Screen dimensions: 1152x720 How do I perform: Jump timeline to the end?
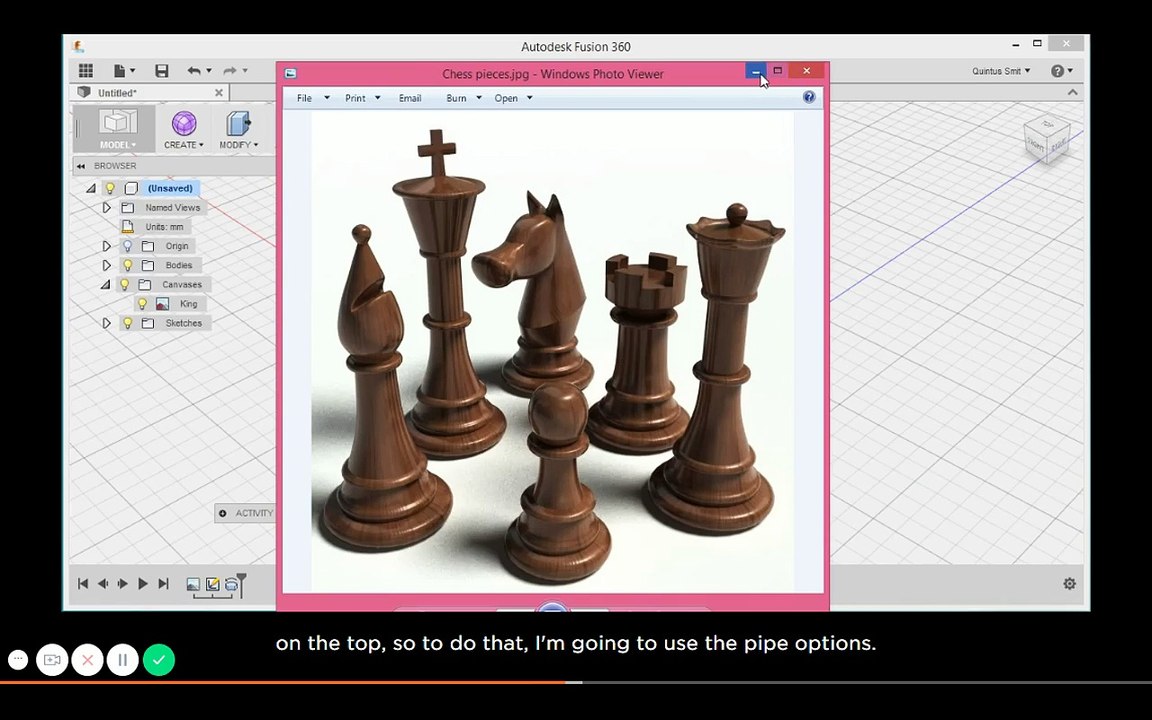click(163, 583)
